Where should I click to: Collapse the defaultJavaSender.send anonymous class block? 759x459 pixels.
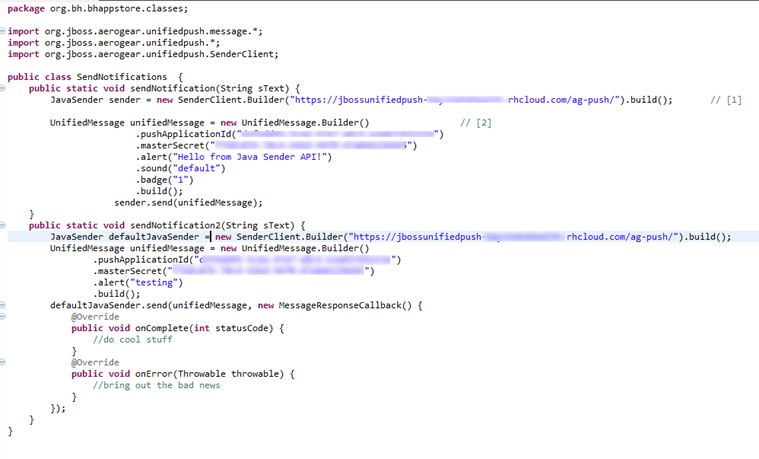pyautogui.click(x=3, y=305)
